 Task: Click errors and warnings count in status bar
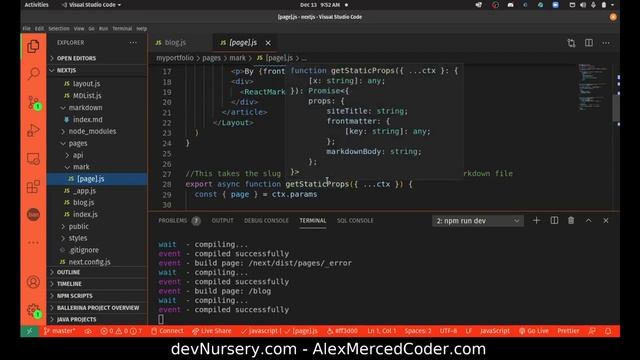121,331
